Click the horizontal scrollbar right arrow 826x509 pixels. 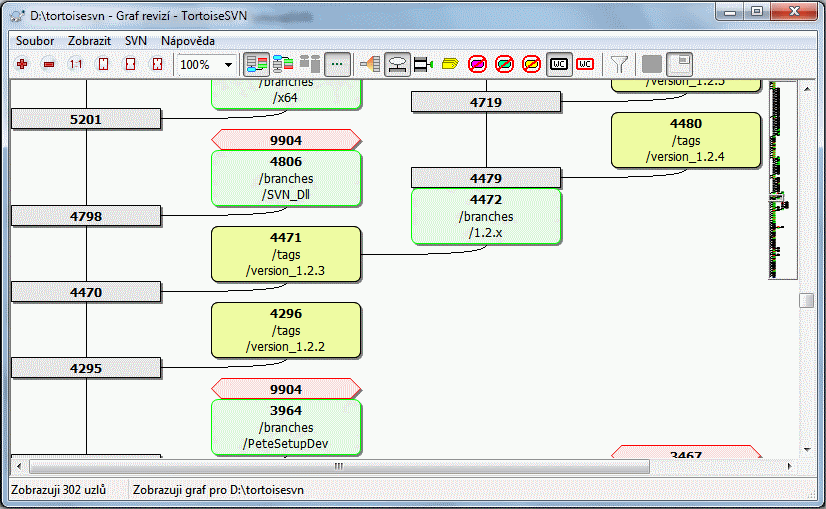click(x=789, y=466)
